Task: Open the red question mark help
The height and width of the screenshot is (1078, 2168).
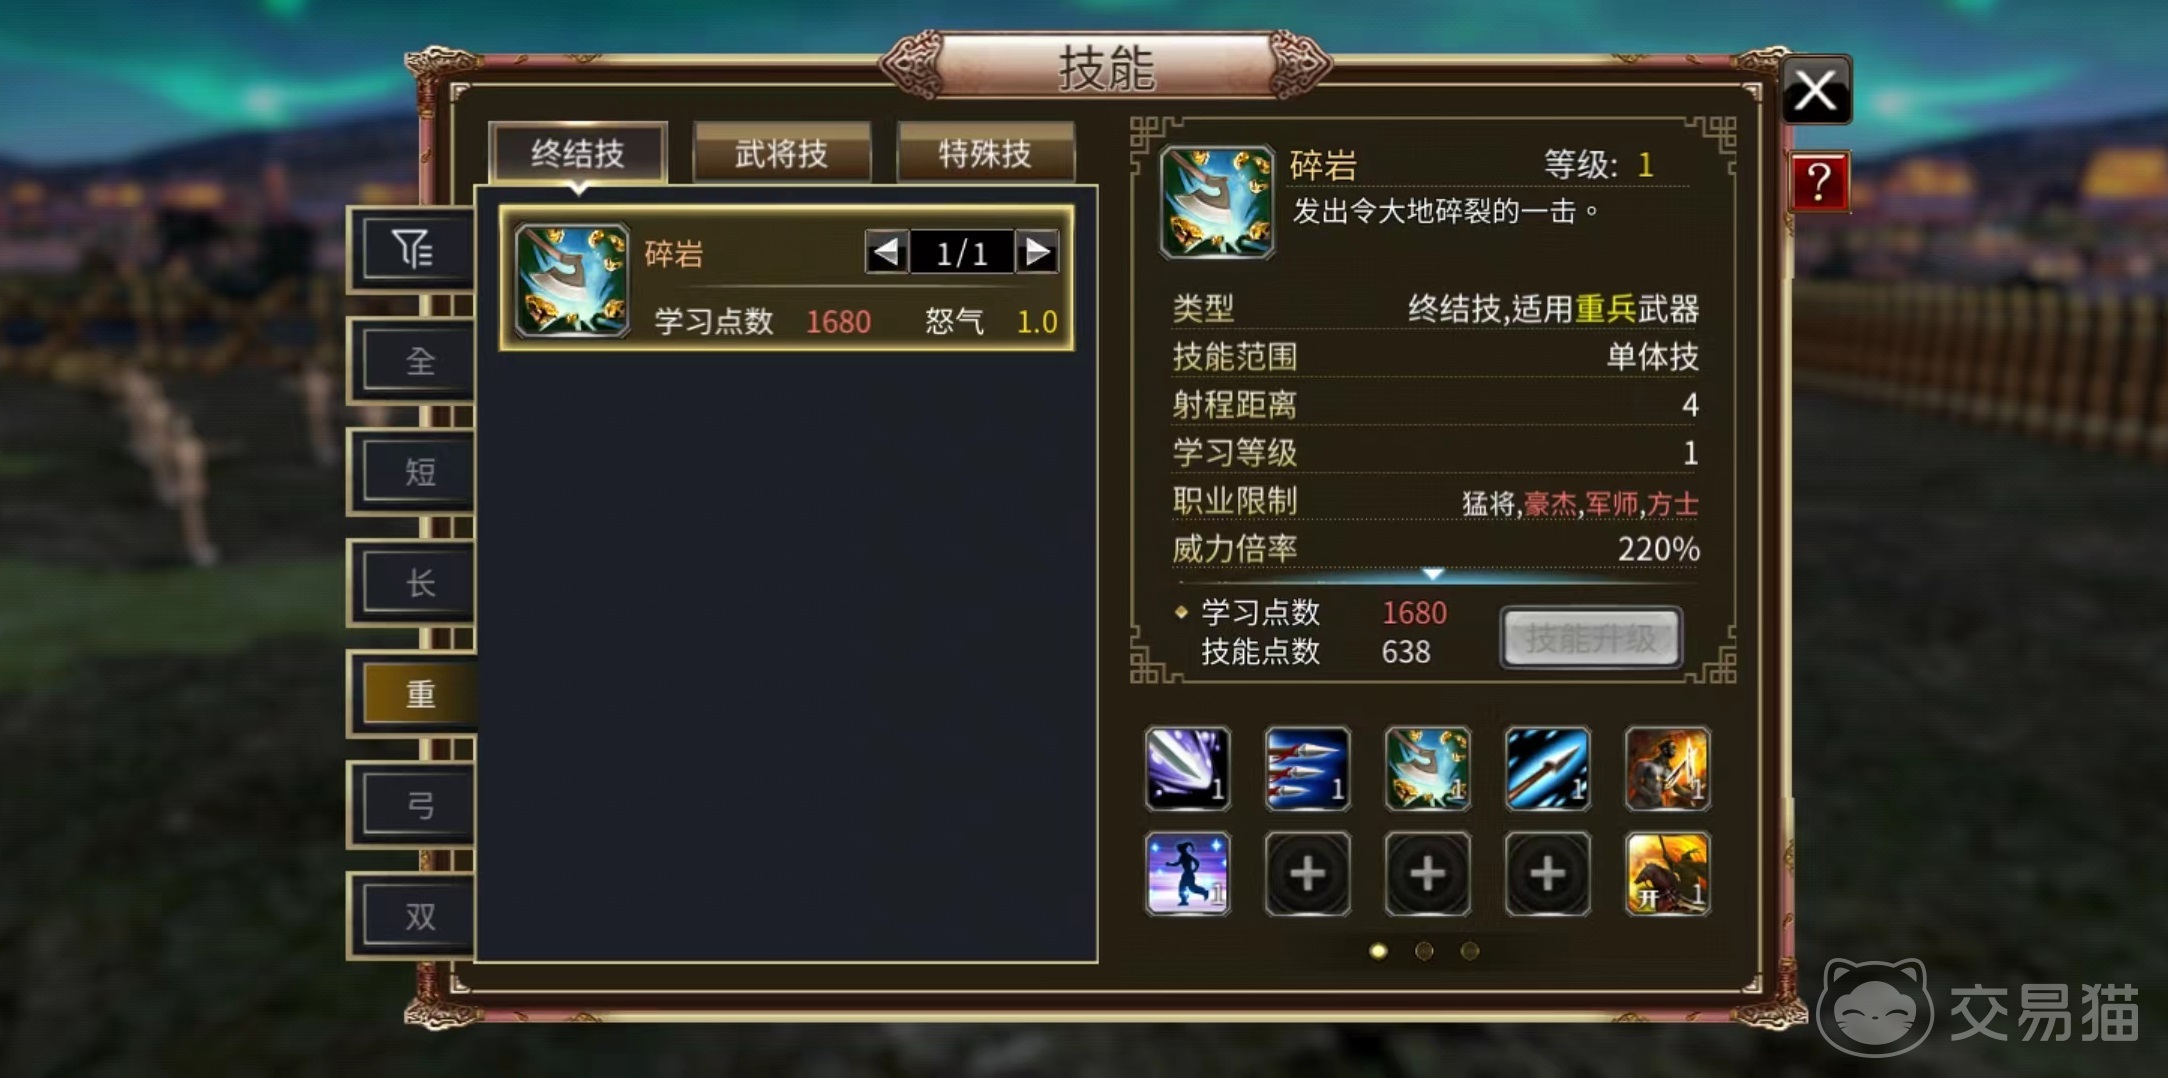Action: [1818, 182]
